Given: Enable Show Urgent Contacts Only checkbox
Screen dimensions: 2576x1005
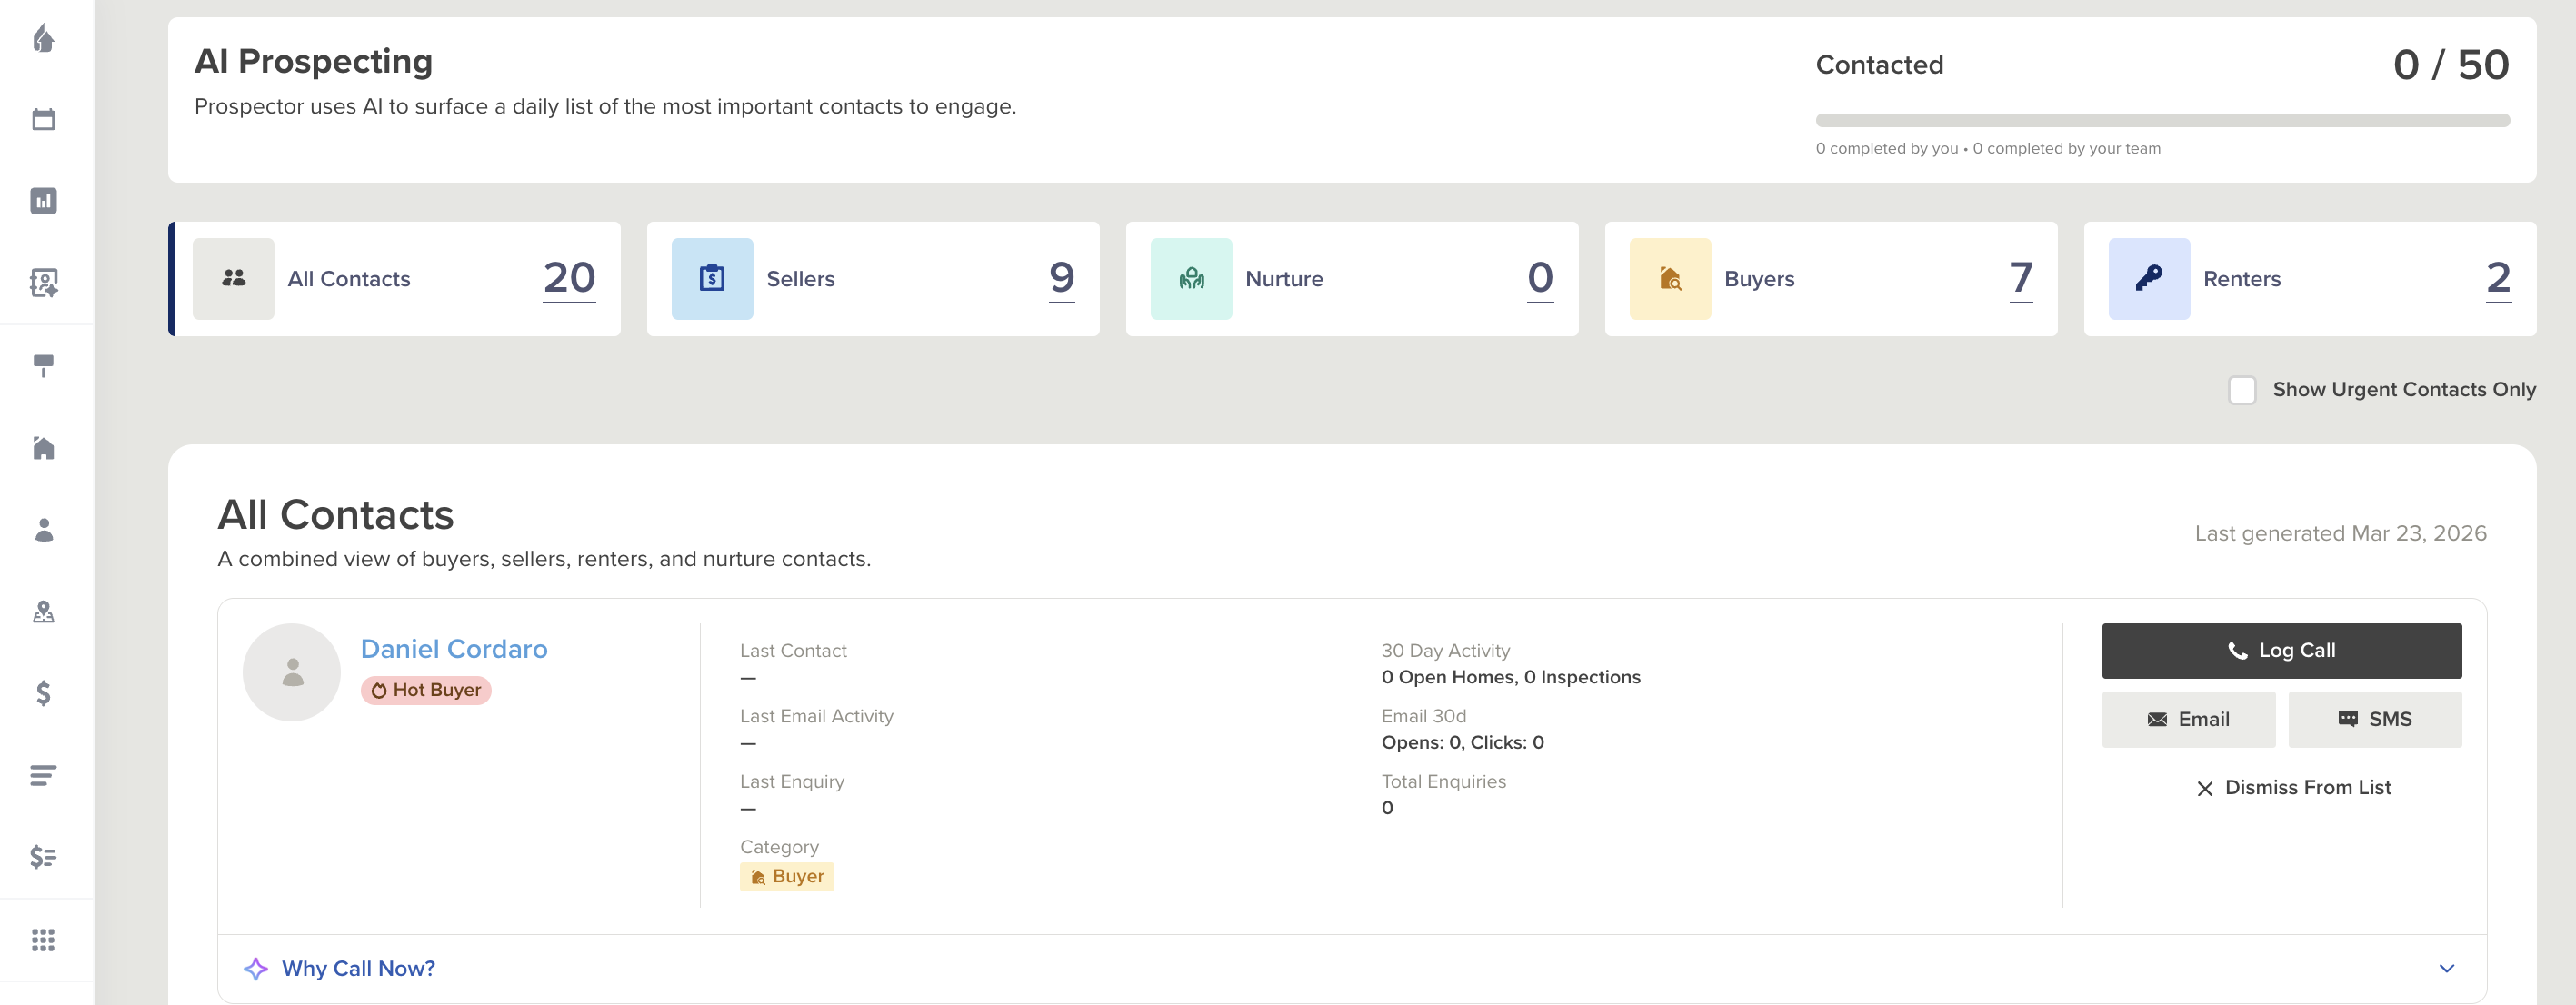Looking at the screenshot, I should pos(2242,389).
